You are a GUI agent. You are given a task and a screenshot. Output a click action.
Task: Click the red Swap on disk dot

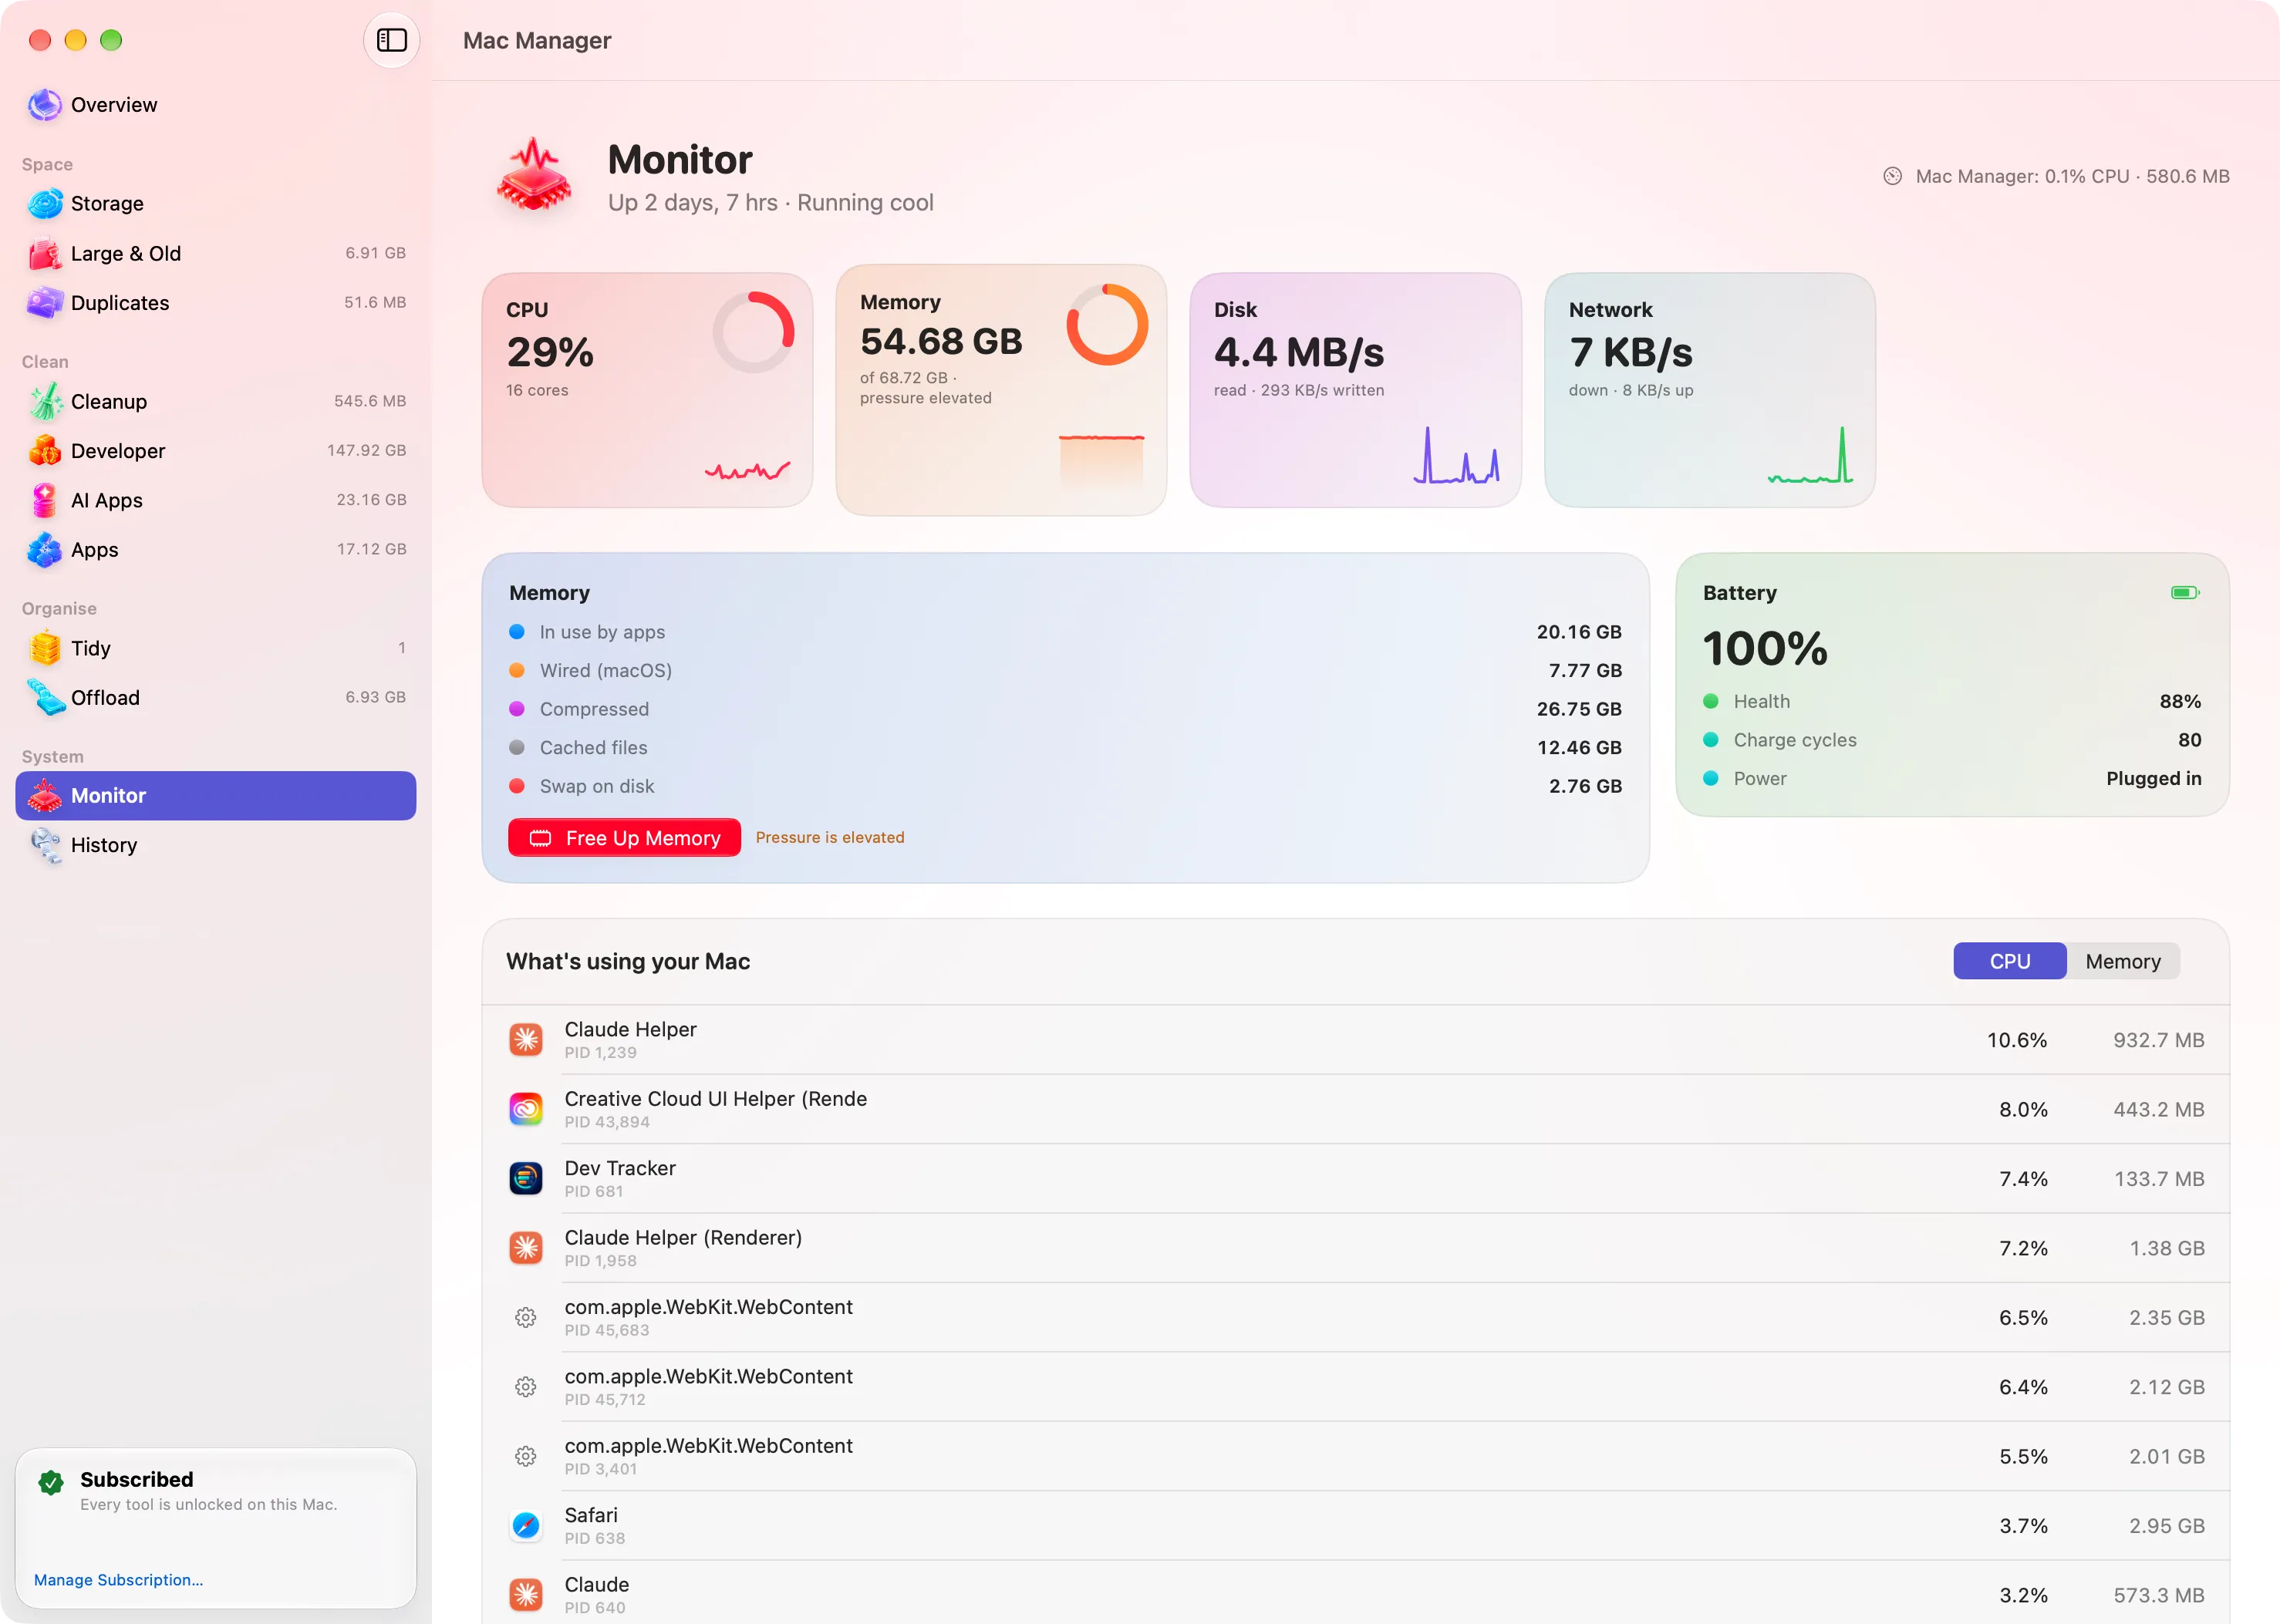click(517, 786)
